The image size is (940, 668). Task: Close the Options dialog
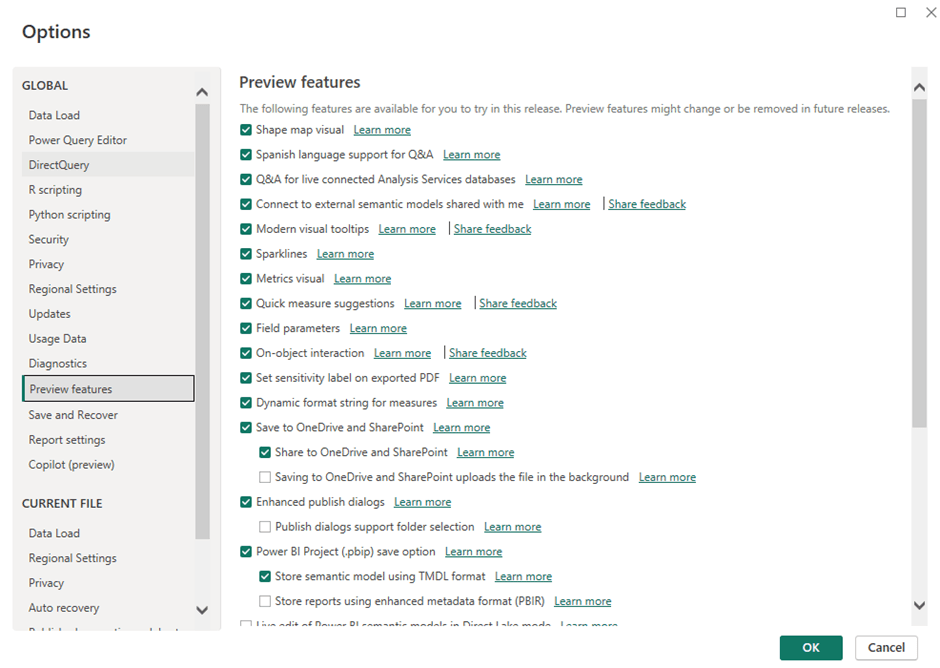click(930, 13)
